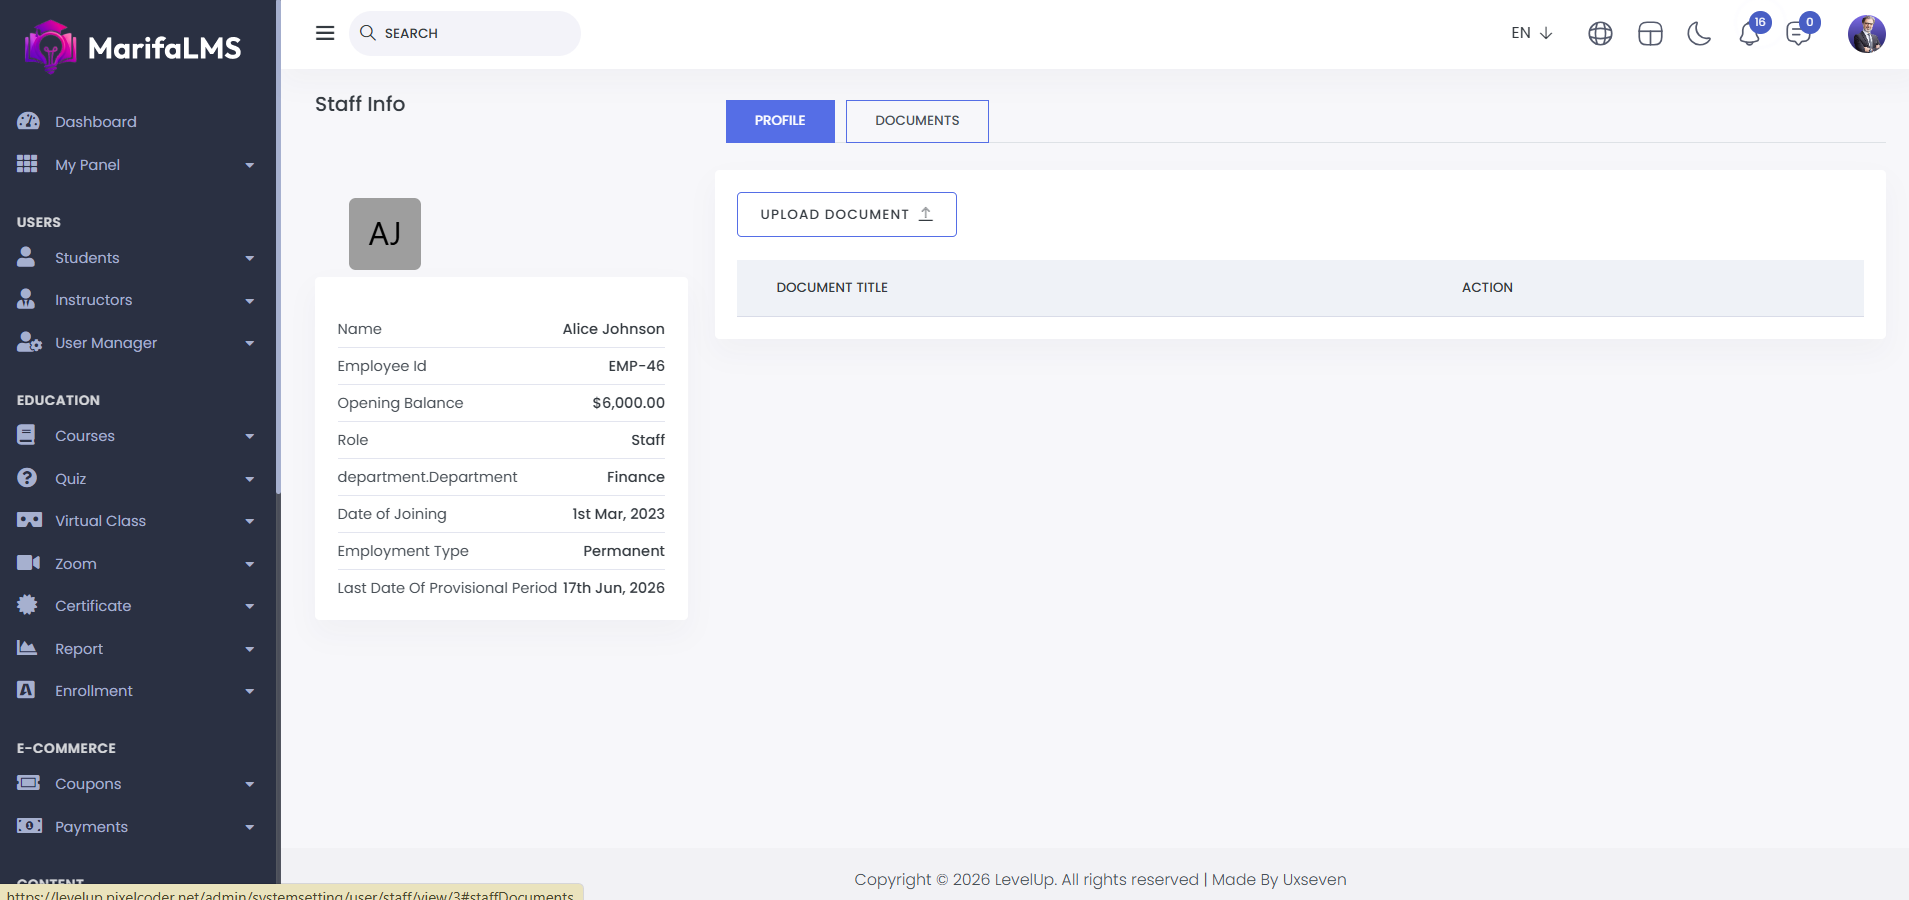Image resolution: width=1909 pixels, height=900 pixels.
Task: Open the Dashboard link in sidebar
Action: click(x=96, y=122)
